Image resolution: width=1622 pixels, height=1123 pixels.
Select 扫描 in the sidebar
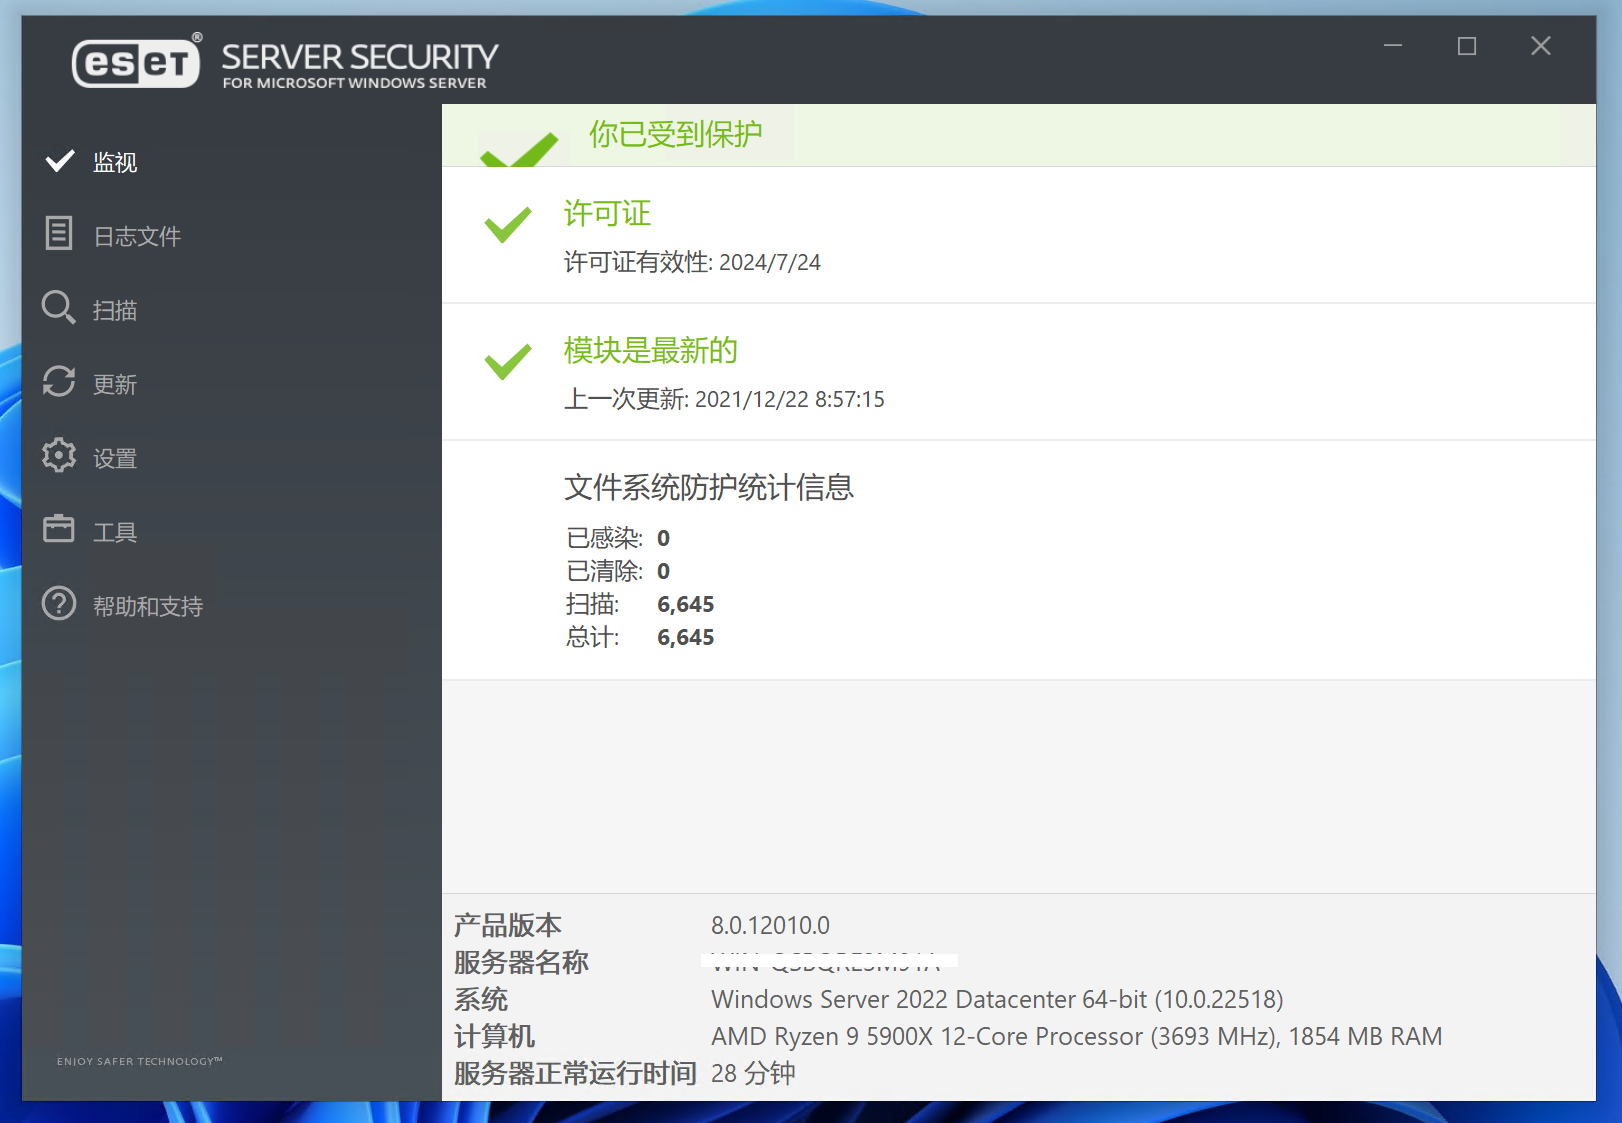pos(115,310)
